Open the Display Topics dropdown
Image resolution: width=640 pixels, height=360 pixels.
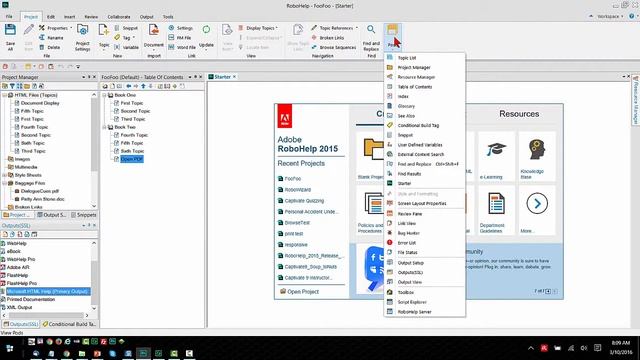(258, 28)
